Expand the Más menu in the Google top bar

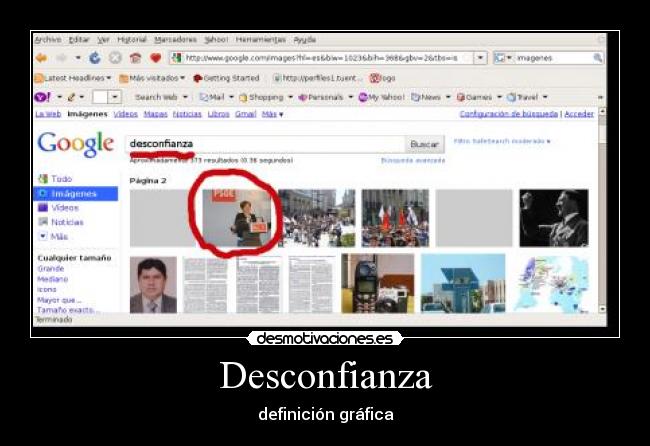click(x=272, y=114)
